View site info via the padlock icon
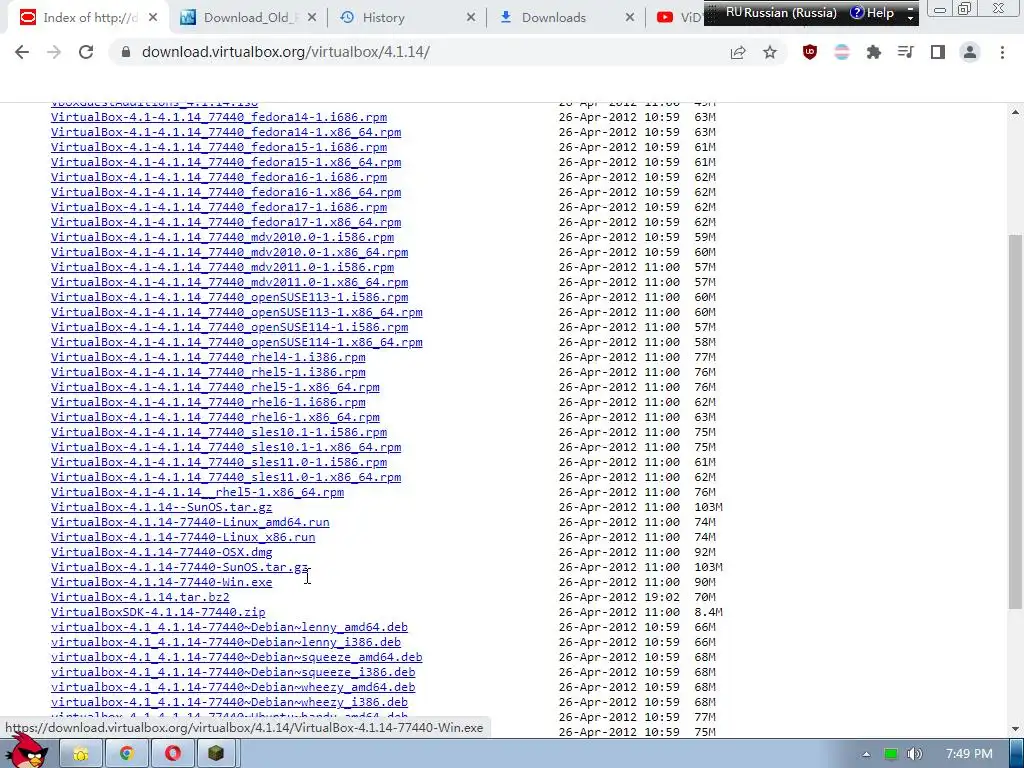 126,52
